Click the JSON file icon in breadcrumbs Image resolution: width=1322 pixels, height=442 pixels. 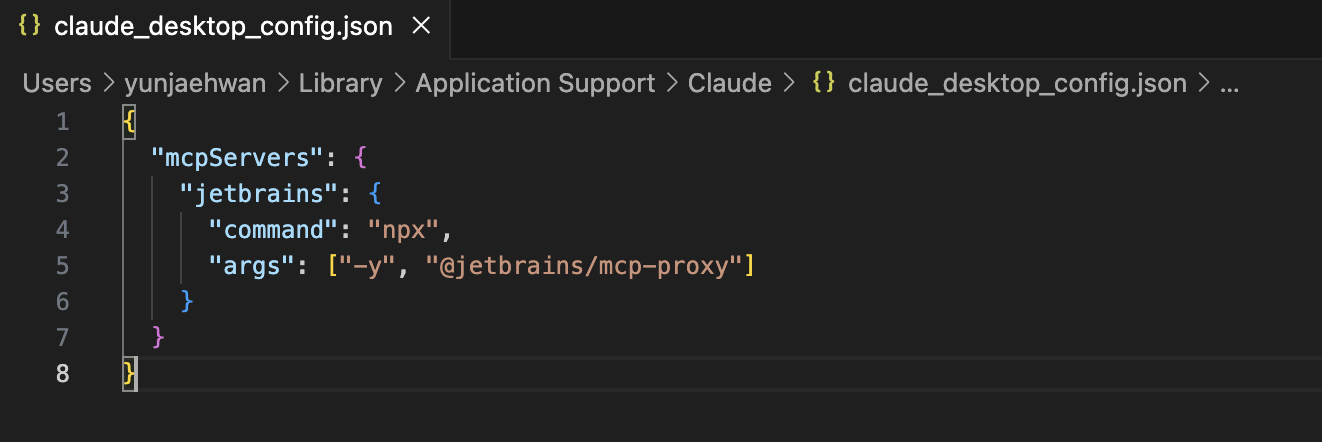[823, 83]
